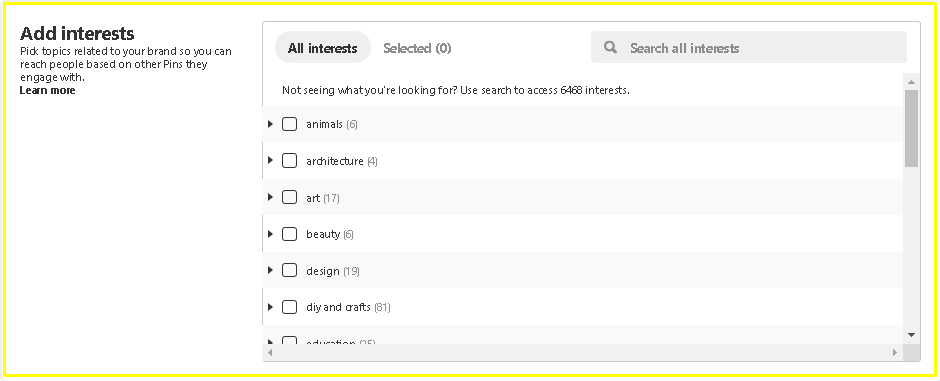Expand the animals category arrow
Screen dimensions: 940x381
270,124
